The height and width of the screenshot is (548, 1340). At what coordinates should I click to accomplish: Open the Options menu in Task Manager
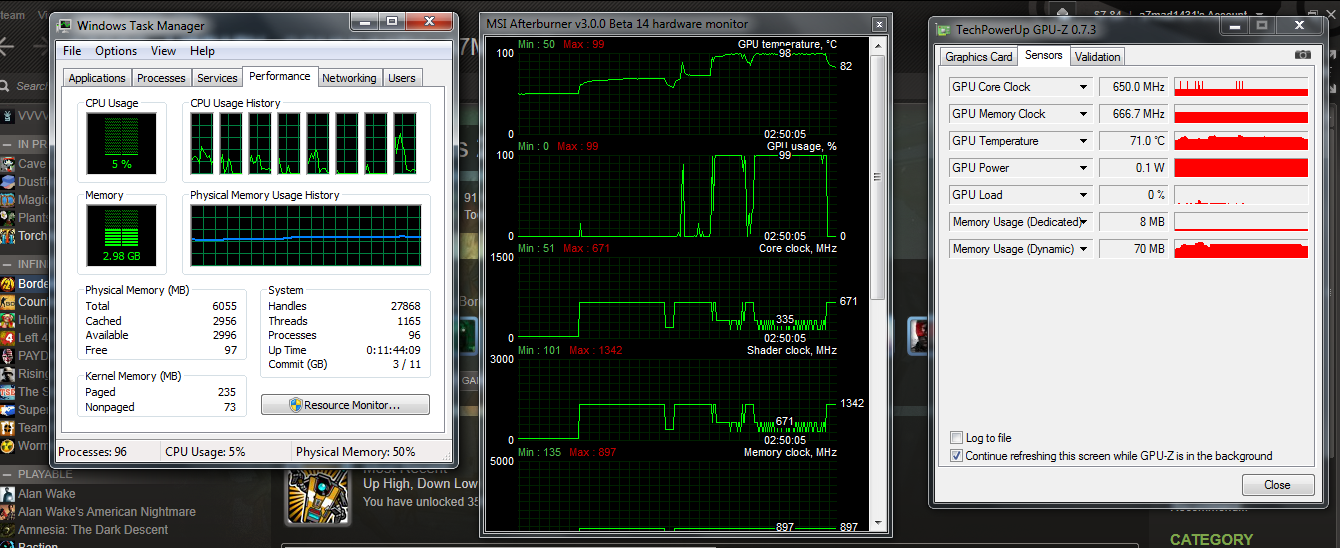[x=116, y=51]
